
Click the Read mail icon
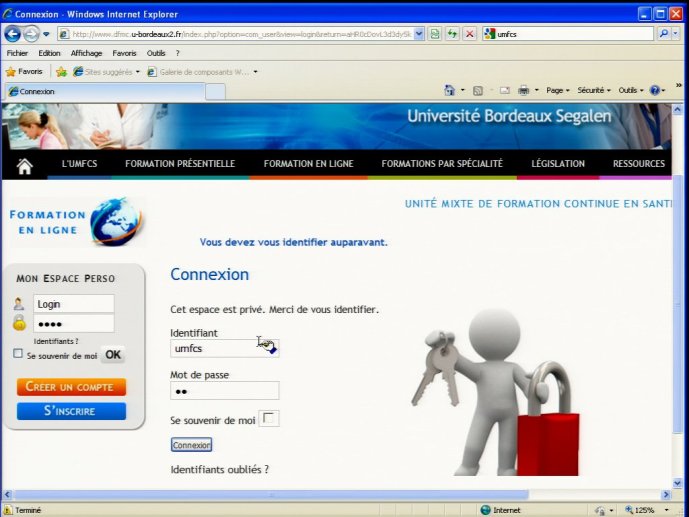point(504,90)
